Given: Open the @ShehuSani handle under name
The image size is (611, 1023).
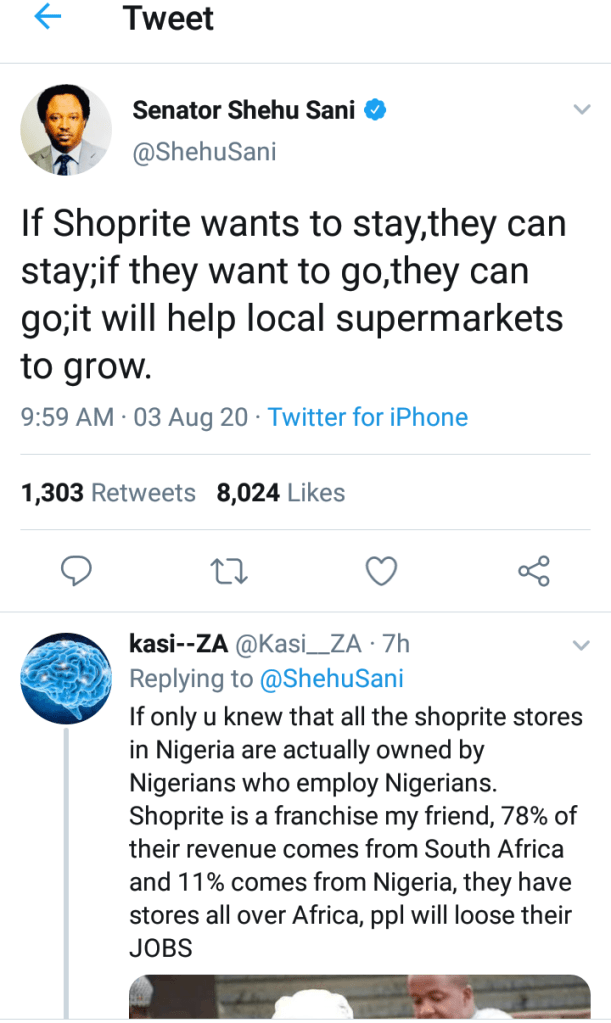Looking at the screenshot, I should tap(204, 152).
